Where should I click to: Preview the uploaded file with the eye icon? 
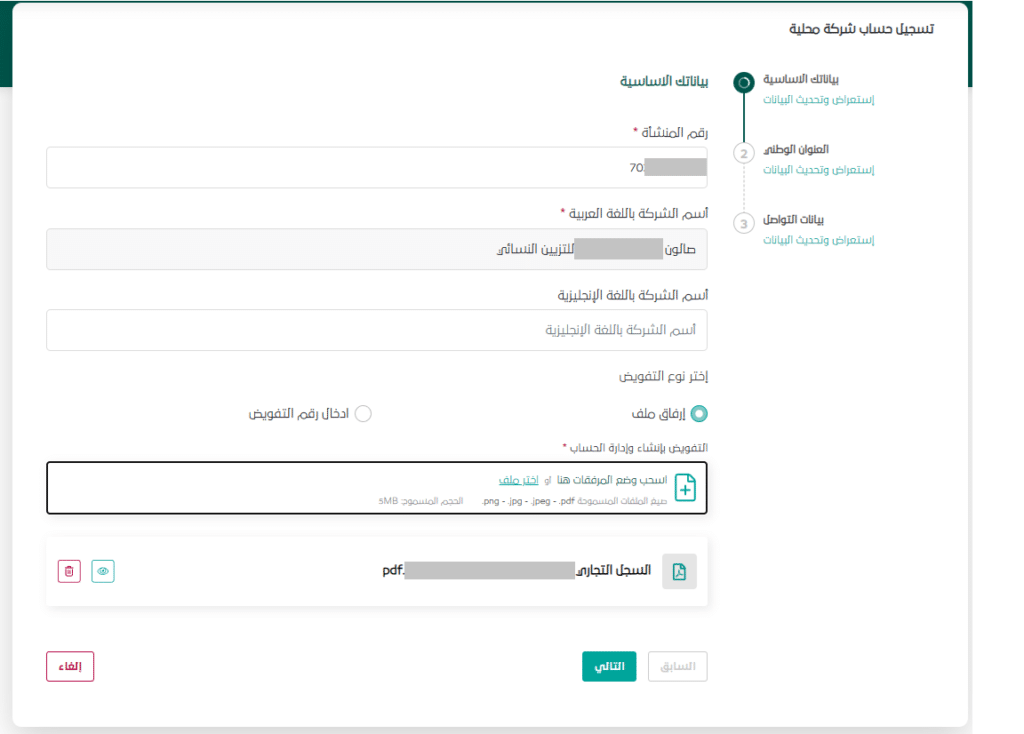tap(102, 570)
